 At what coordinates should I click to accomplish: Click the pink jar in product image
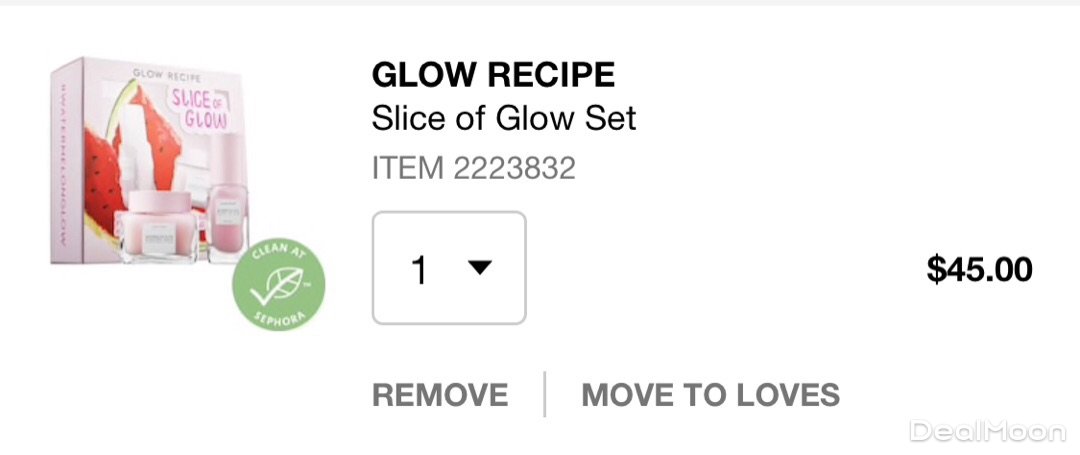(158, 225)
